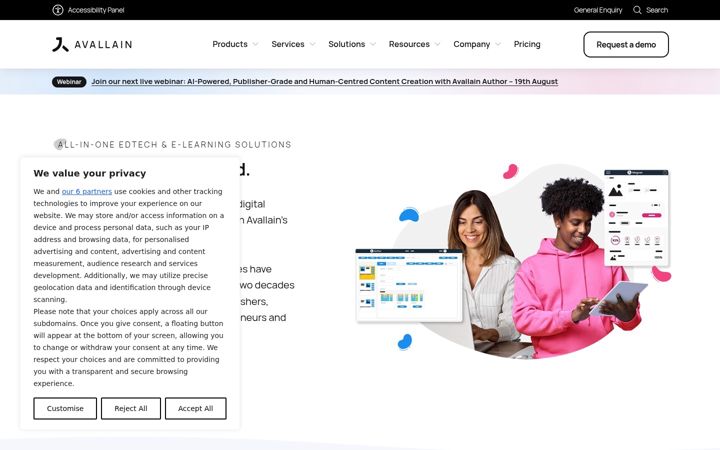
Task: Expand the Products dropdown chevron
Action: [x=255, y=45]
